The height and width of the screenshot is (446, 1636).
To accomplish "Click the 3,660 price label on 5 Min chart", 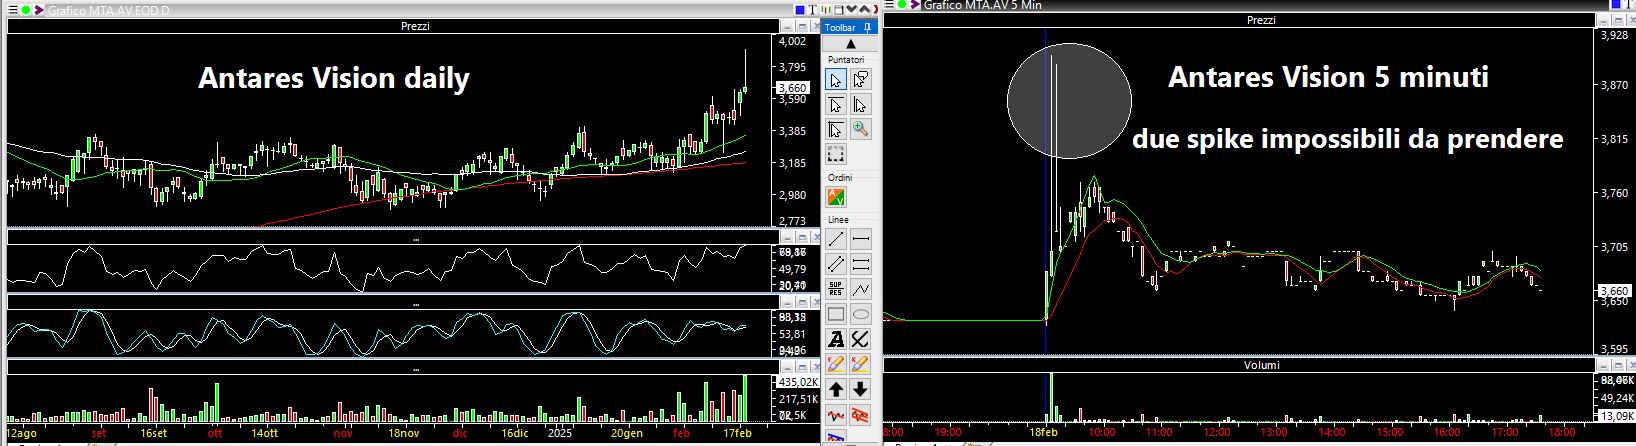I will click(x=1615, y=291).
